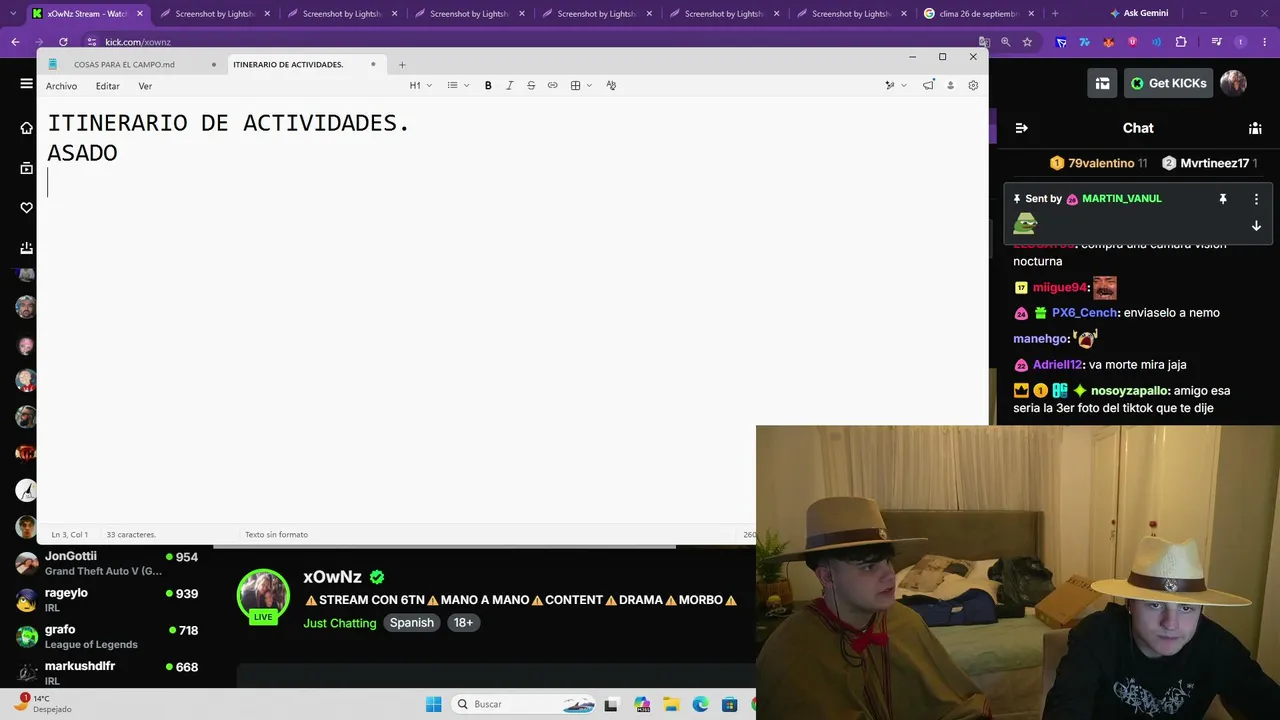Open the weather widget showing 14°C
The image size is (1280, 720).
click(x=45, y=704)
